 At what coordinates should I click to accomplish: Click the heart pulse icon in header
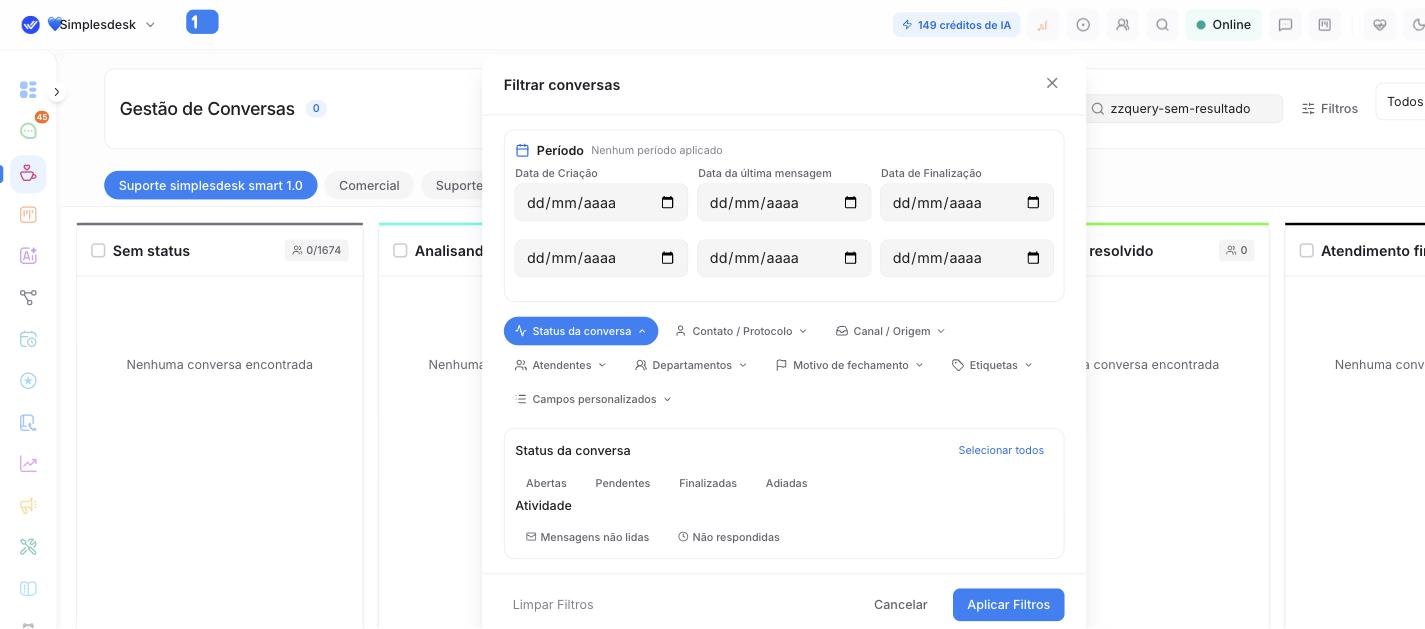1380,25
